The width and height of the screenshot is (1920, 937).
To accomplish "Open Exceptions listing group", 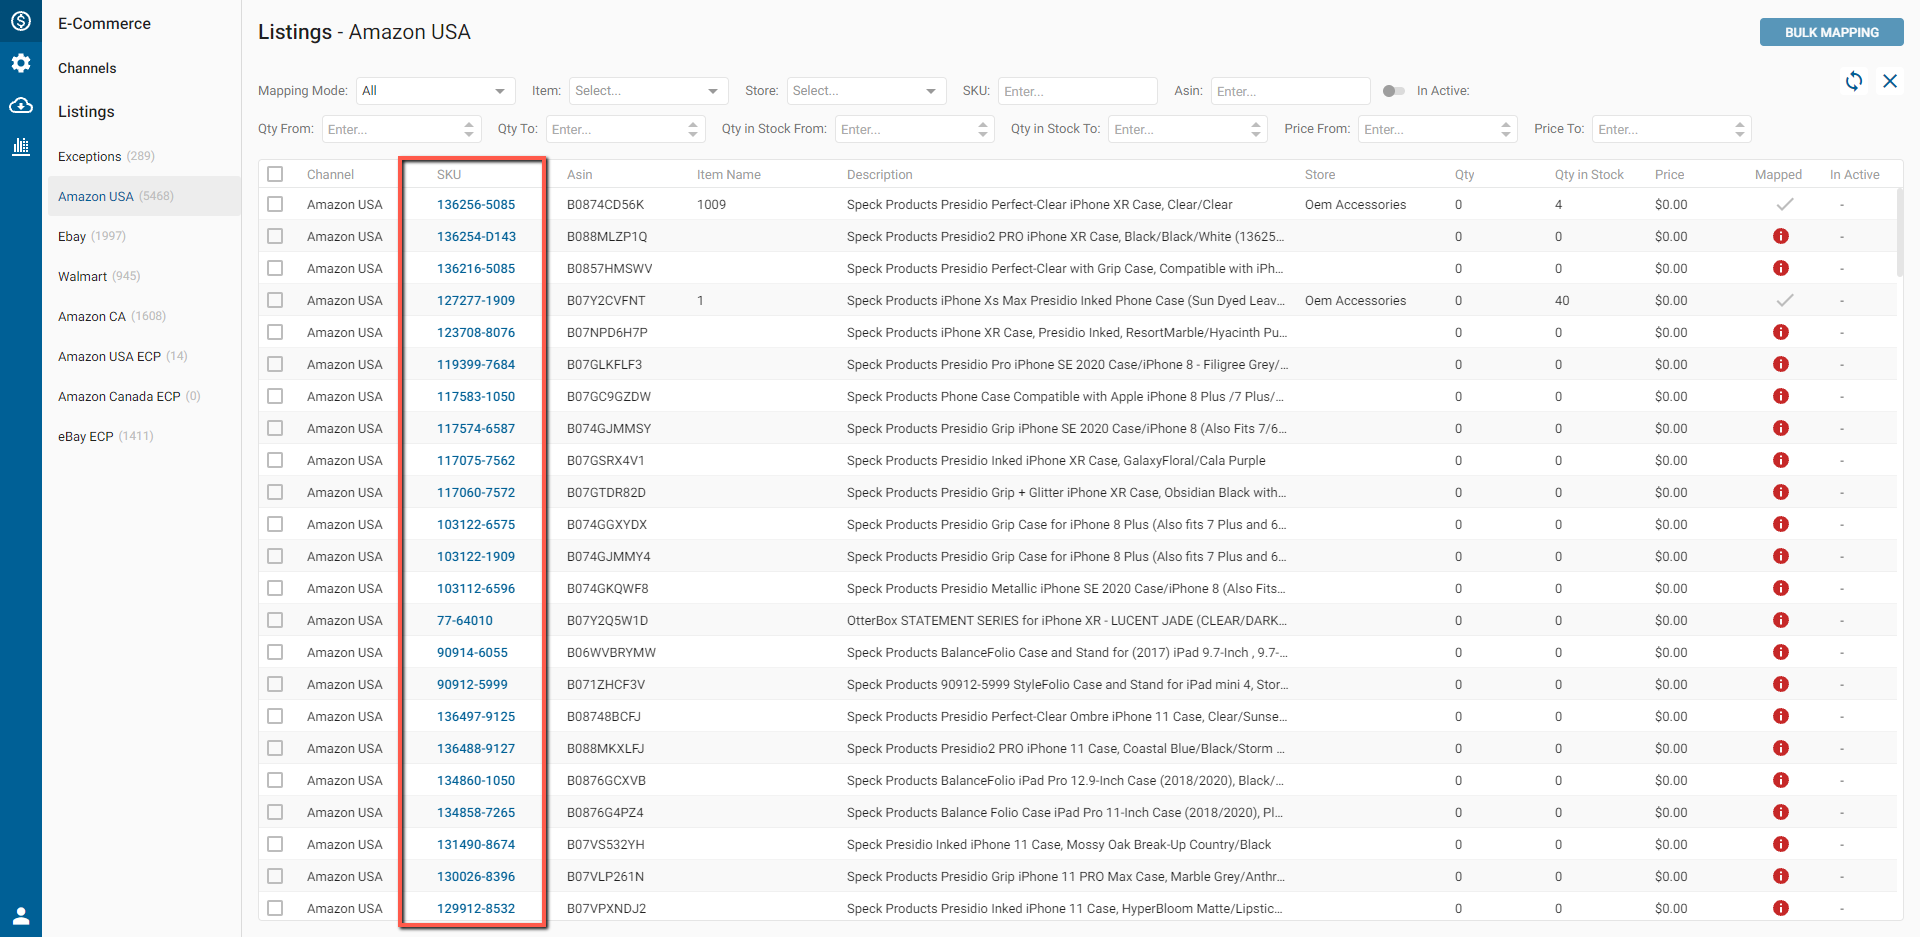I will pos(106,156).
